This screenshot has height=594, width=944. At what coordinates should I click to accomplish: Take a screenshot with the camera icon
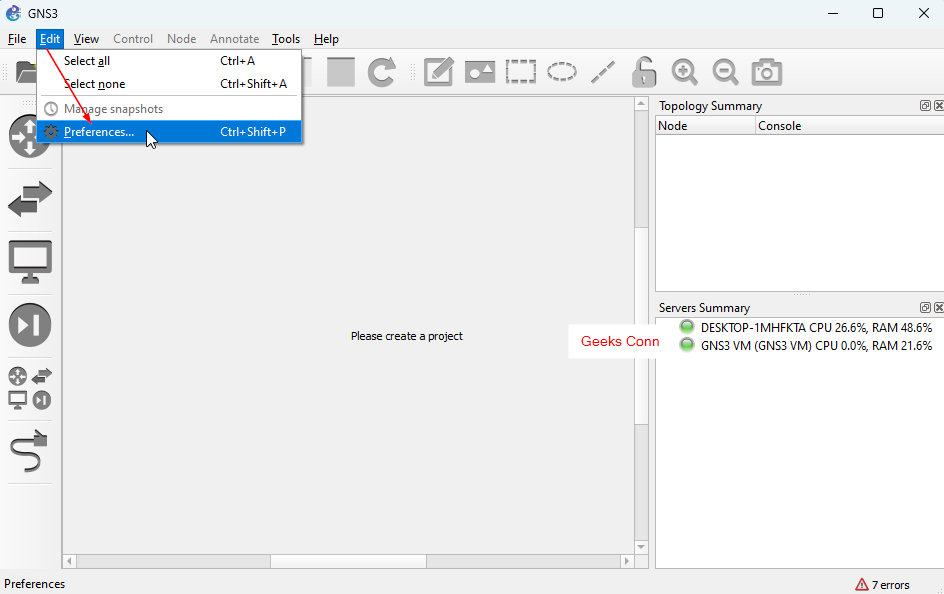click(x=767, y=72)
